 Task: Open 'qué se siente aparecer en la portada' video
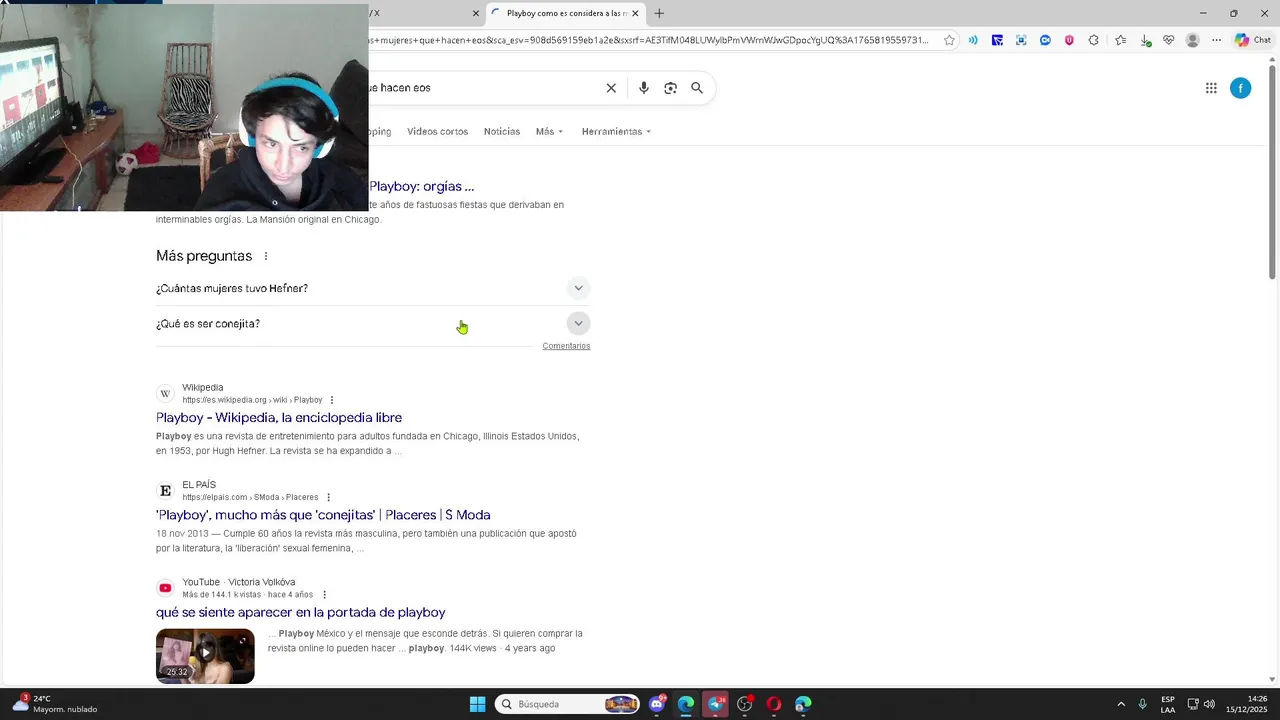coord(301,612)
